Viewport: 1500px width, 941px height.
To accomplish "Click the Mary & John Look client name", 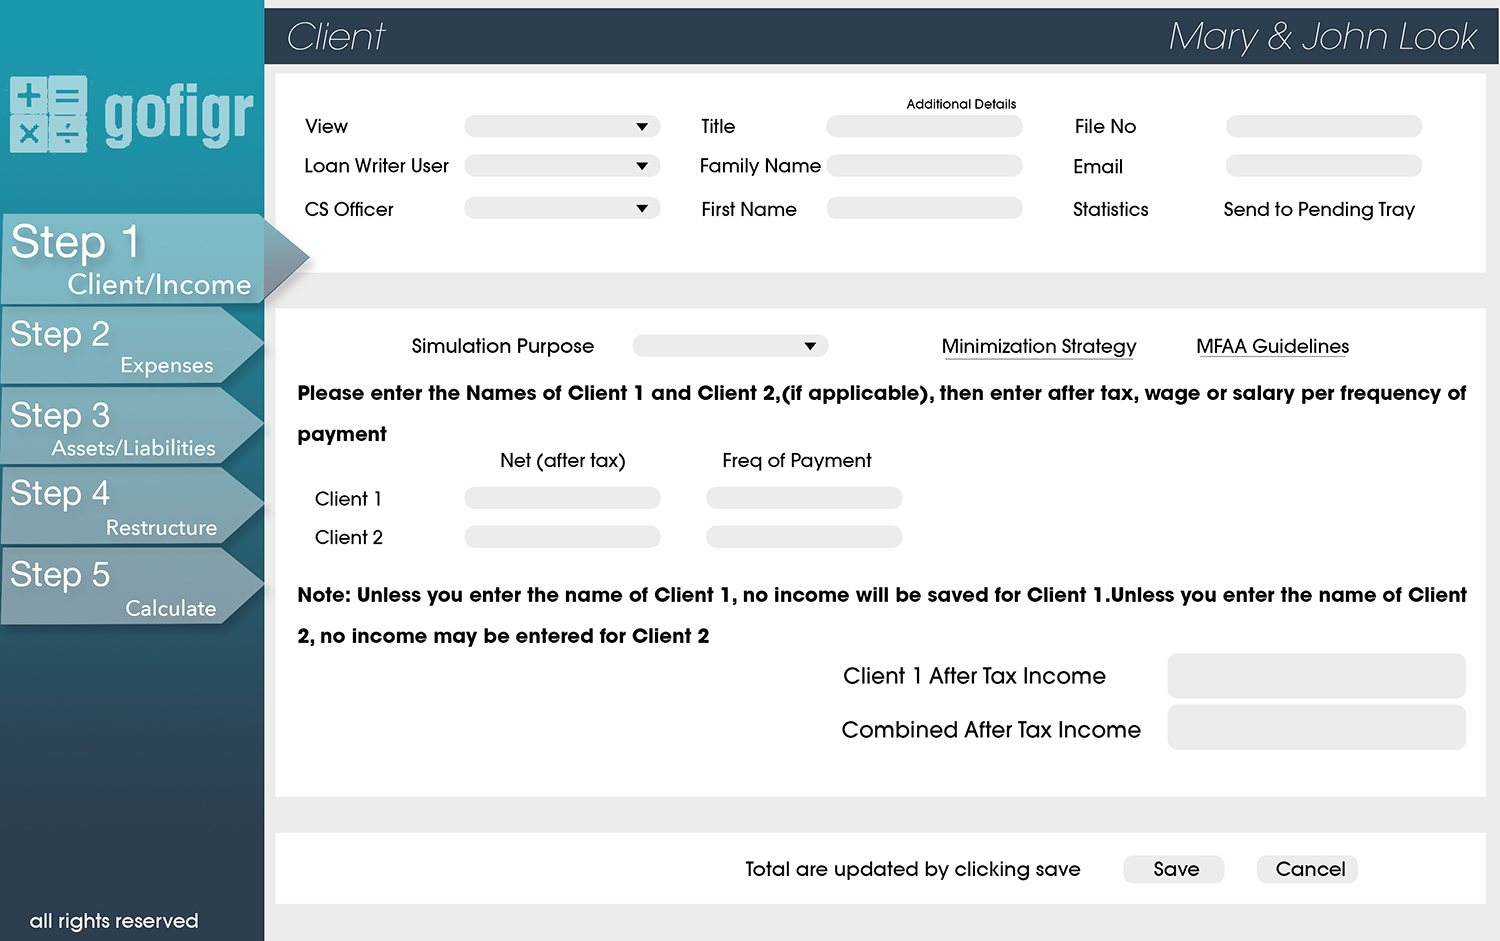I will 1322,37.
